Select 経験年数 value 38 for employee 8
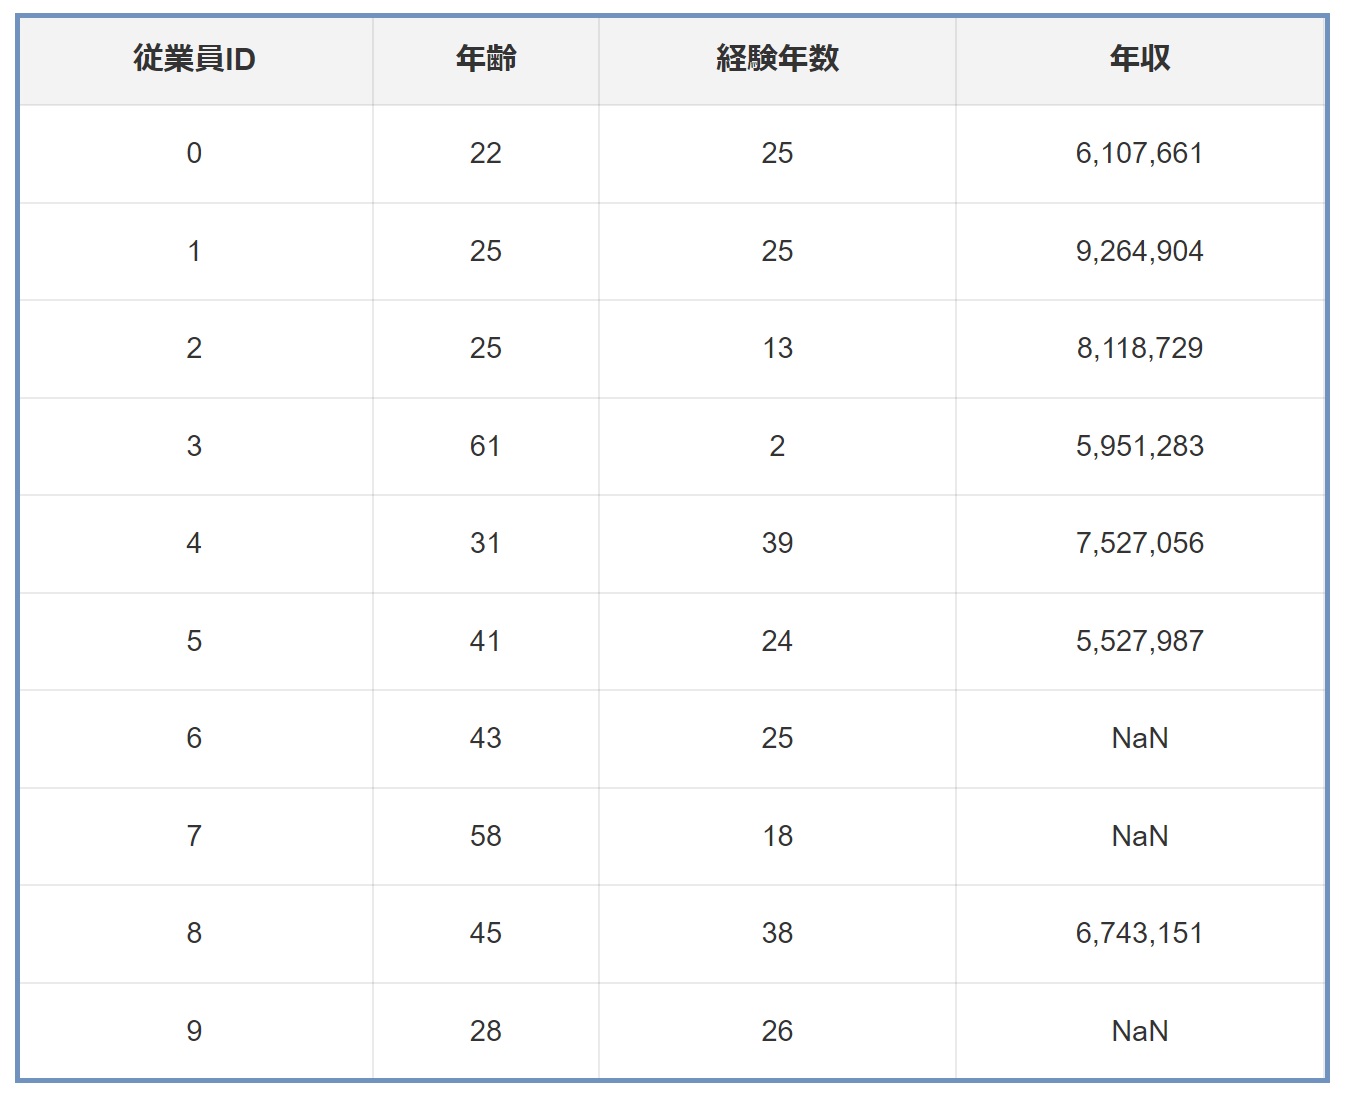This screenshot has width=1352, height=1105. pos(777,934)
